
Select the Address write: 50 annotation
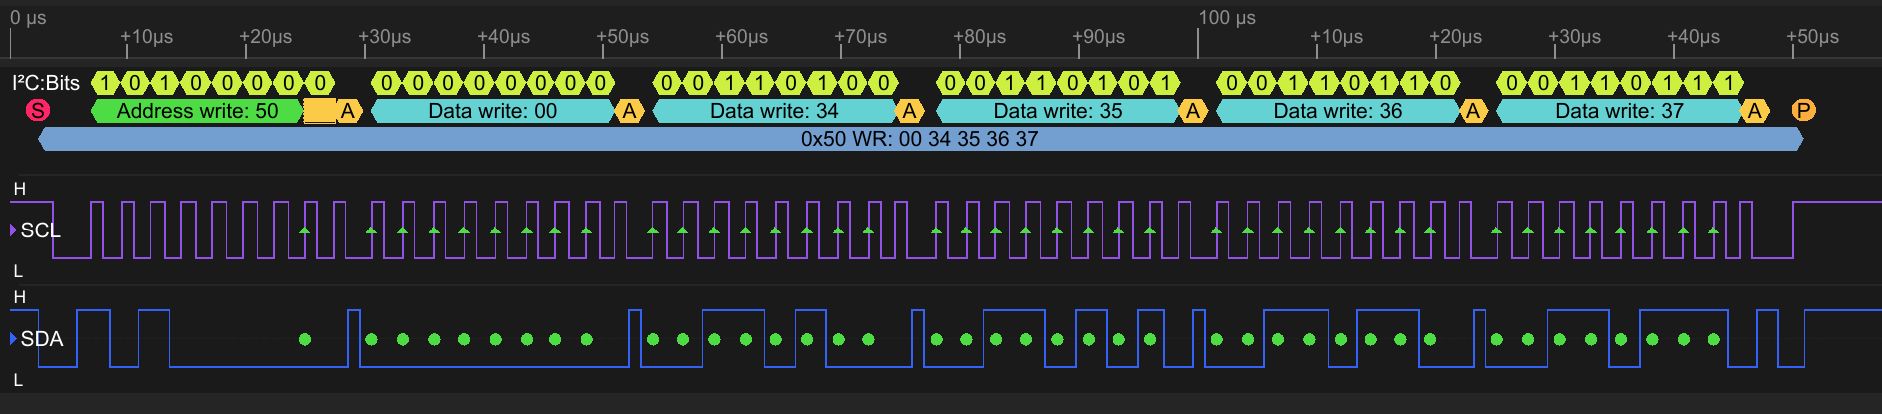tap(197, 110)
